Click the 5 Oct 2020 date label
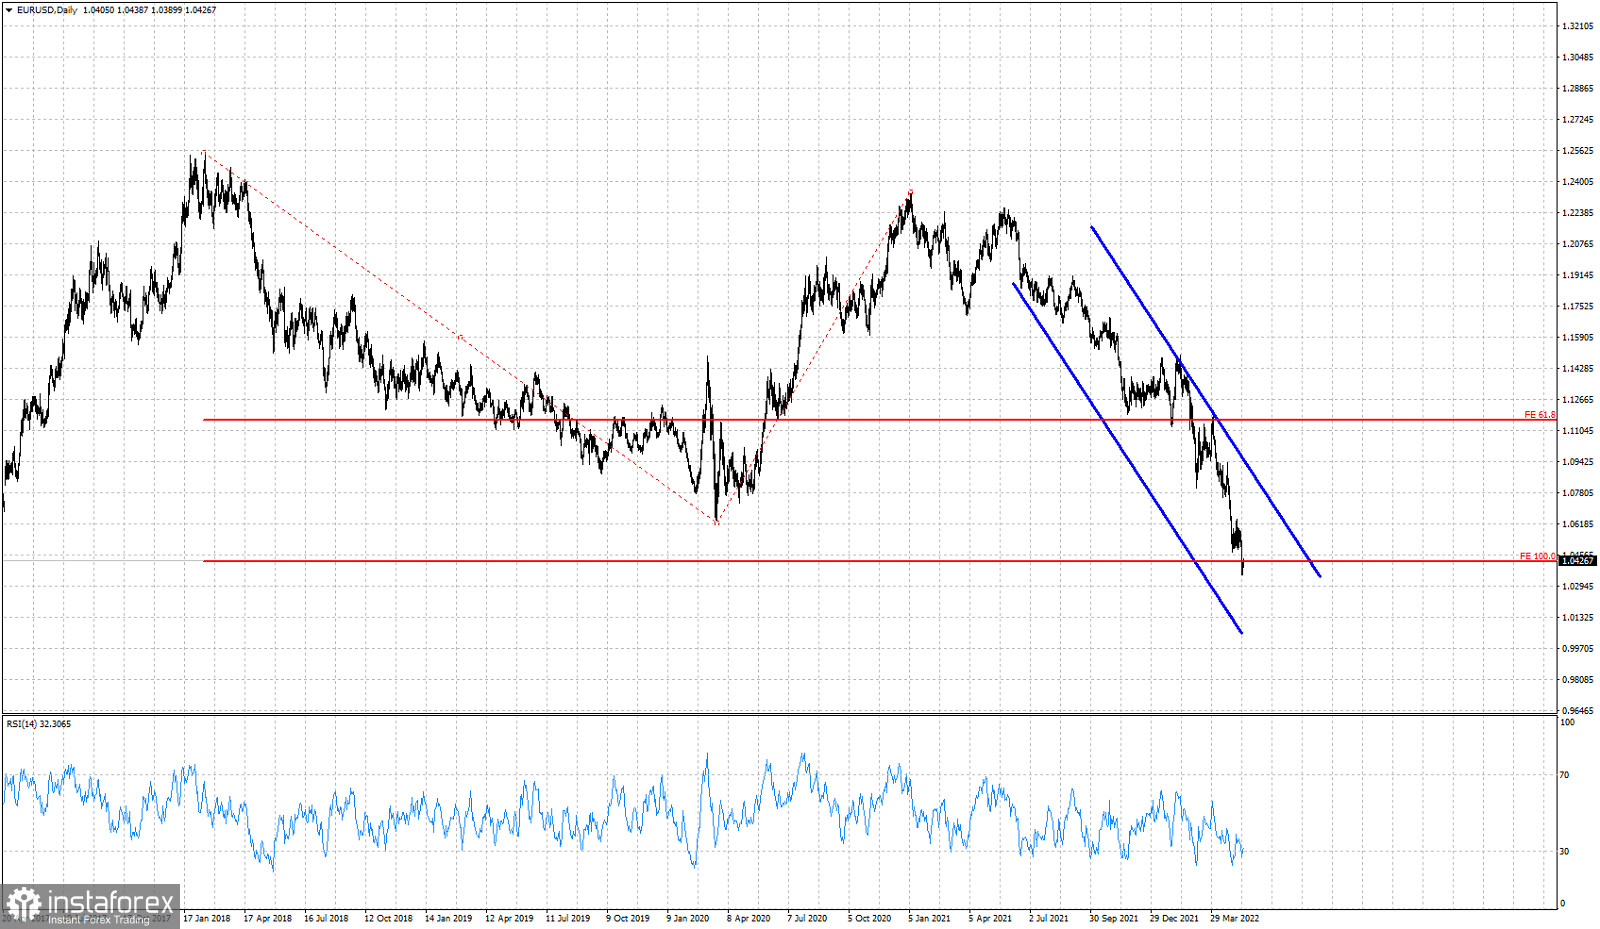Screen dimensions: 1600x929 869,918
